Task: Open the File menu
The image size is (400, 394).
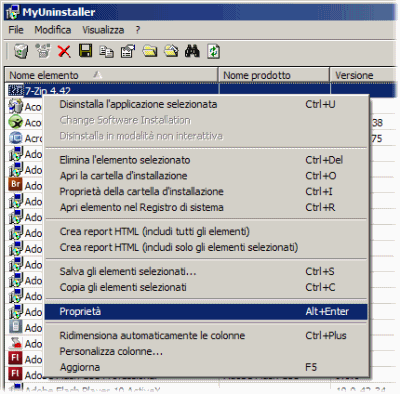Action: pyautogui.click(x=16, y=30)
